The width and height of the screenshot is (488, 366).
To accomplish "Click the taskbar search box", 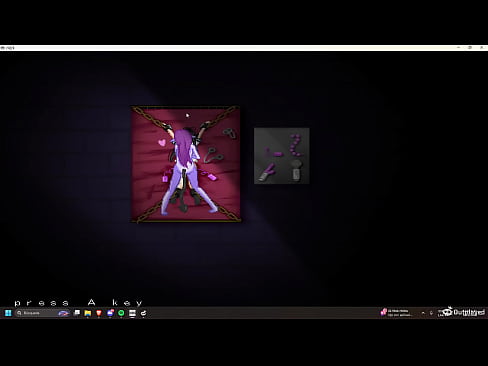I will click(42, 313).
